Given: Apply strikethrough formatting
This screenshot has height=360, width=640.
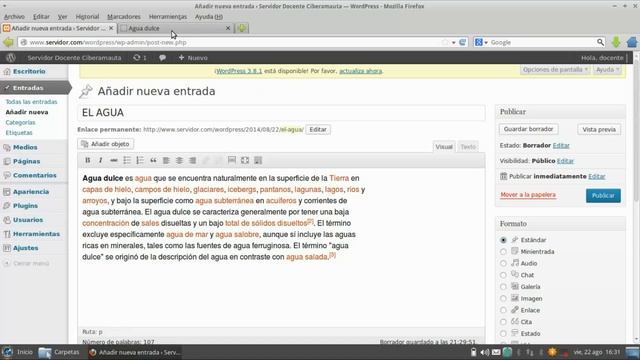Looking at the screenshot, I should pos(114,160).
